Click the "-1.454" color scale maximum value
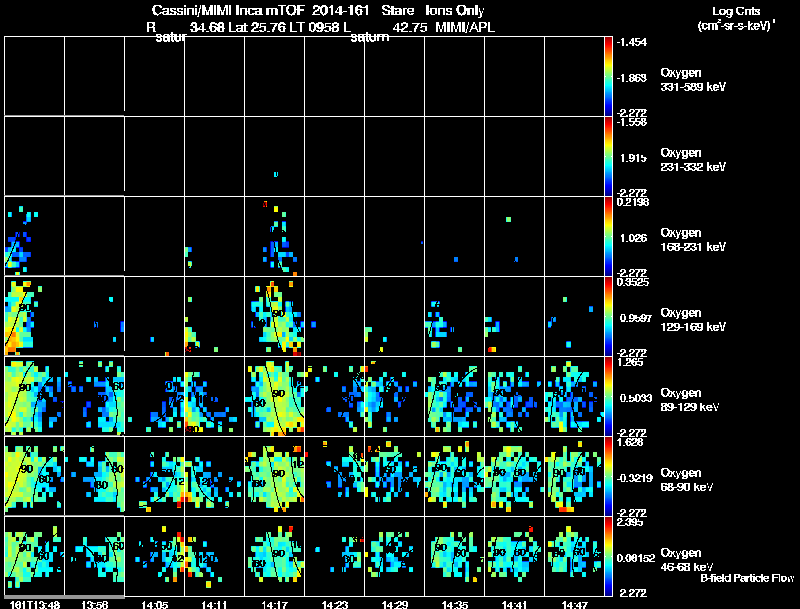The image size is (800, 609). pyautogui.click(x=632, y=42)
